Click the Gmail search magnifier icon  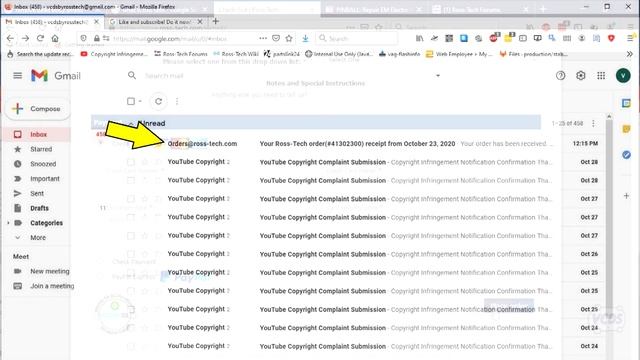[x=132, y=76]
